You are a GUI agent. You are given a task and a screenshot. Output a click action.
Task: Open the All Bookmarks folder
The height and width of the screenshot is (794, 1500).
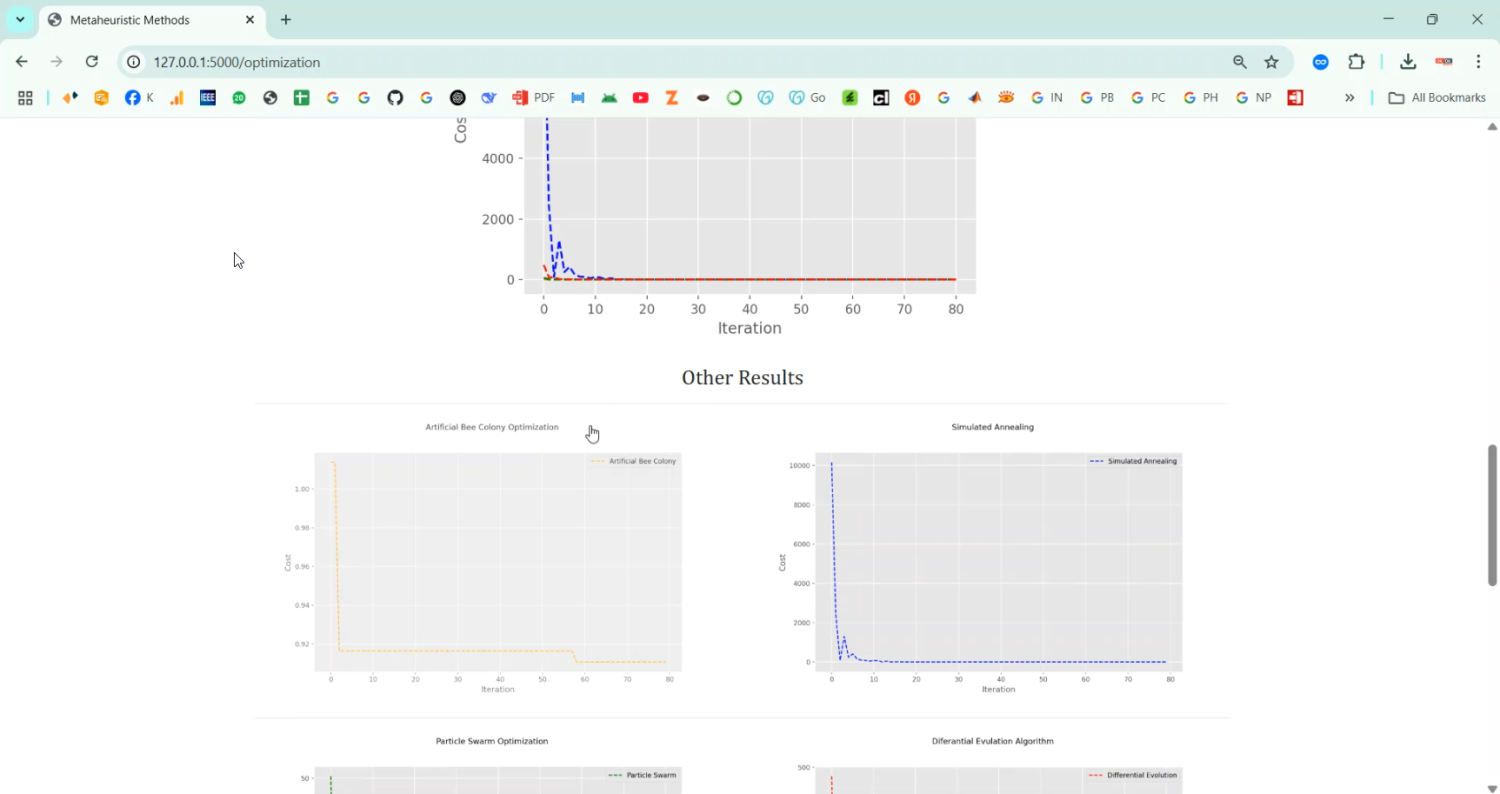coord(1437,98)
